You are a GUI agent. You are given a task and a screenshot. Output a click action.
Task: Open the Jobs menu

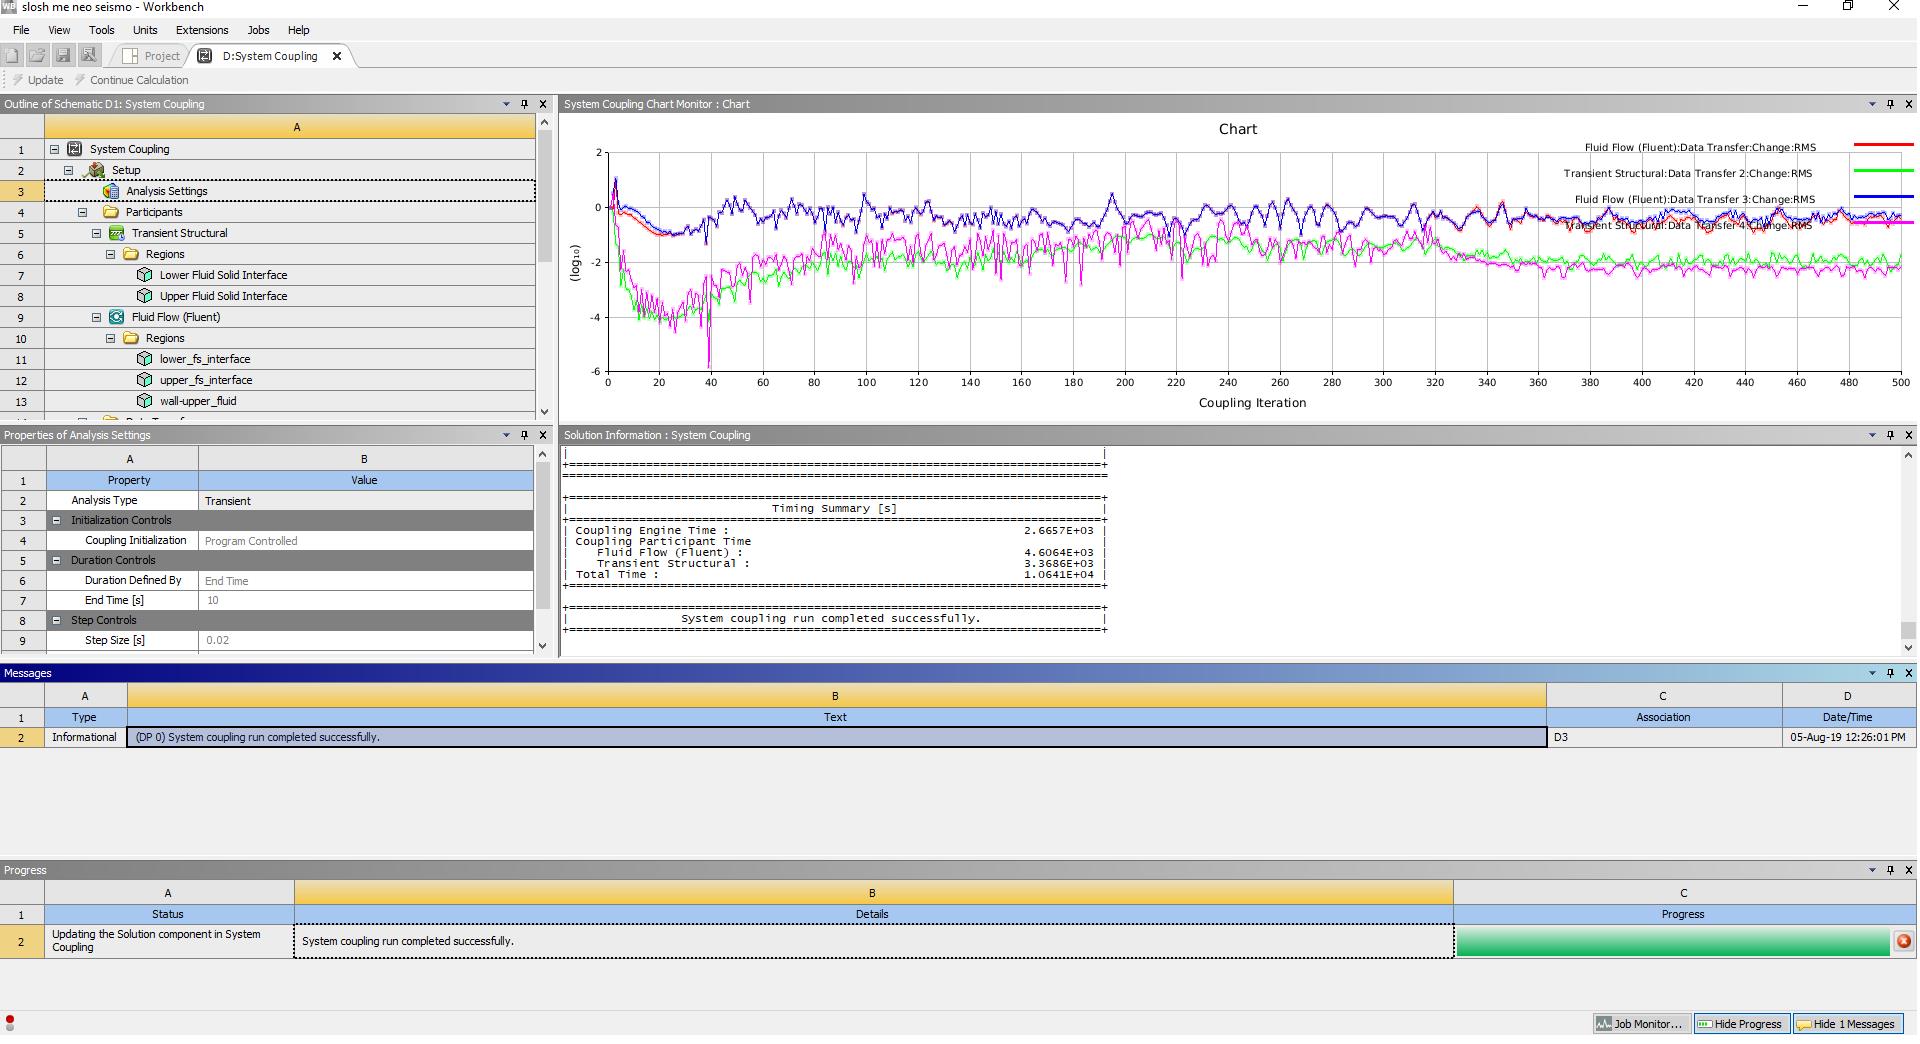pyautogui.click(x=258, y=30)
